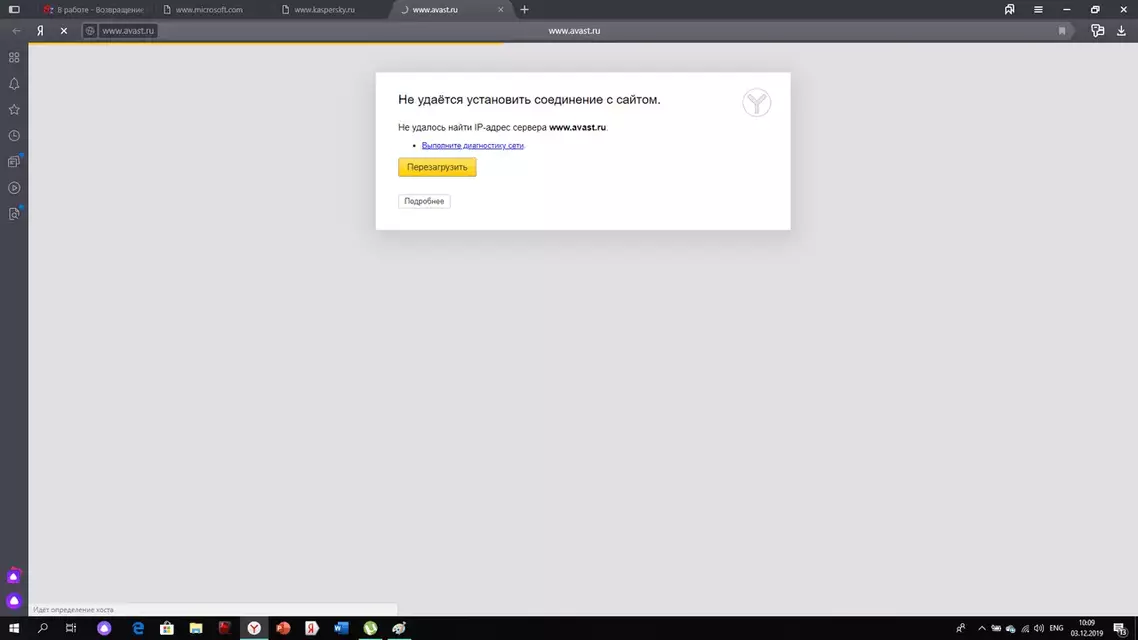Open Microsoft Store from taskbar

(167, 628)
